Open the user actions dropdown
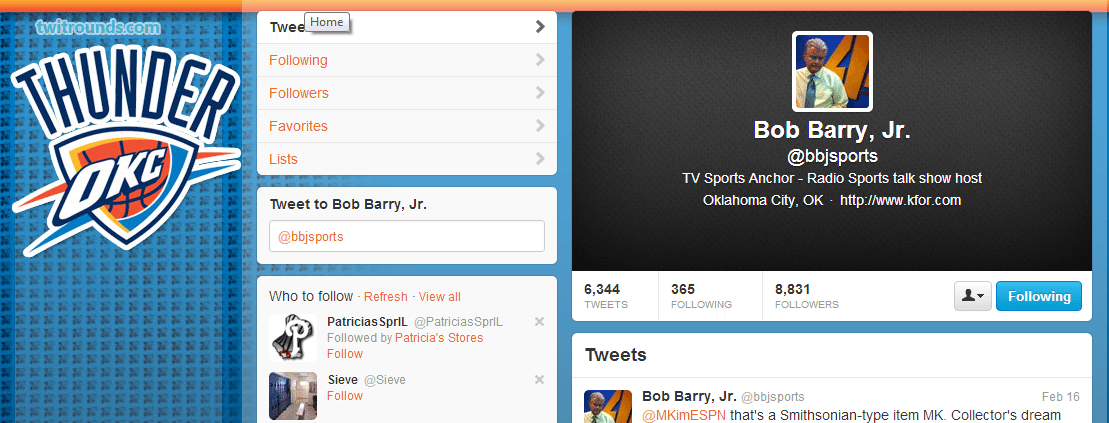This screenshot has width=1109, height=423. (x=973, y=296)
